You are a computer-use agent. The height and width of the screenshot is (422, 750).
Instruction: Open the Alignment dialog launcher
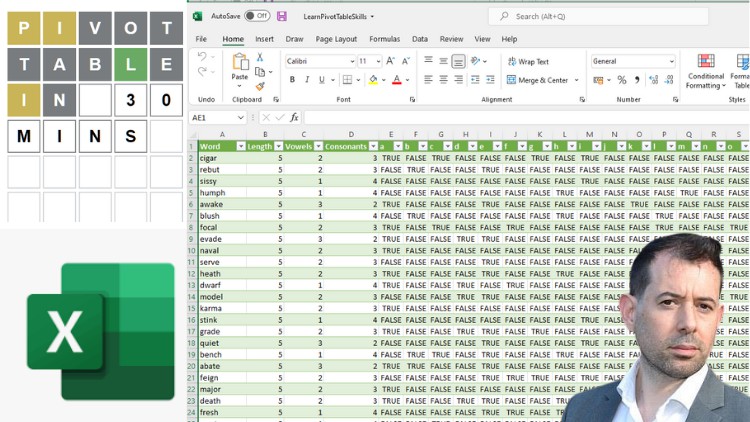(582, 100)
